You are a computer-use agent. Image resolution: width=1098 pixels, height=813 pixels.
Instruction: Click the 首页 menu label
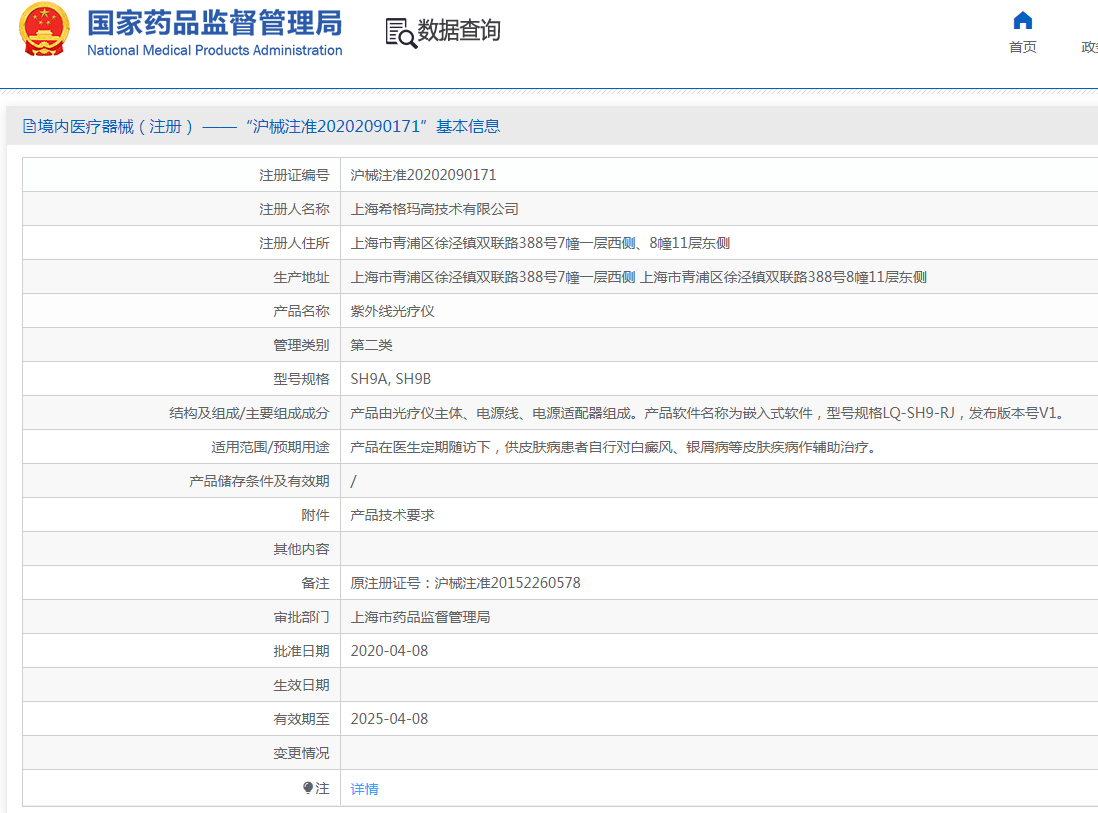(x=1022, y=47)
